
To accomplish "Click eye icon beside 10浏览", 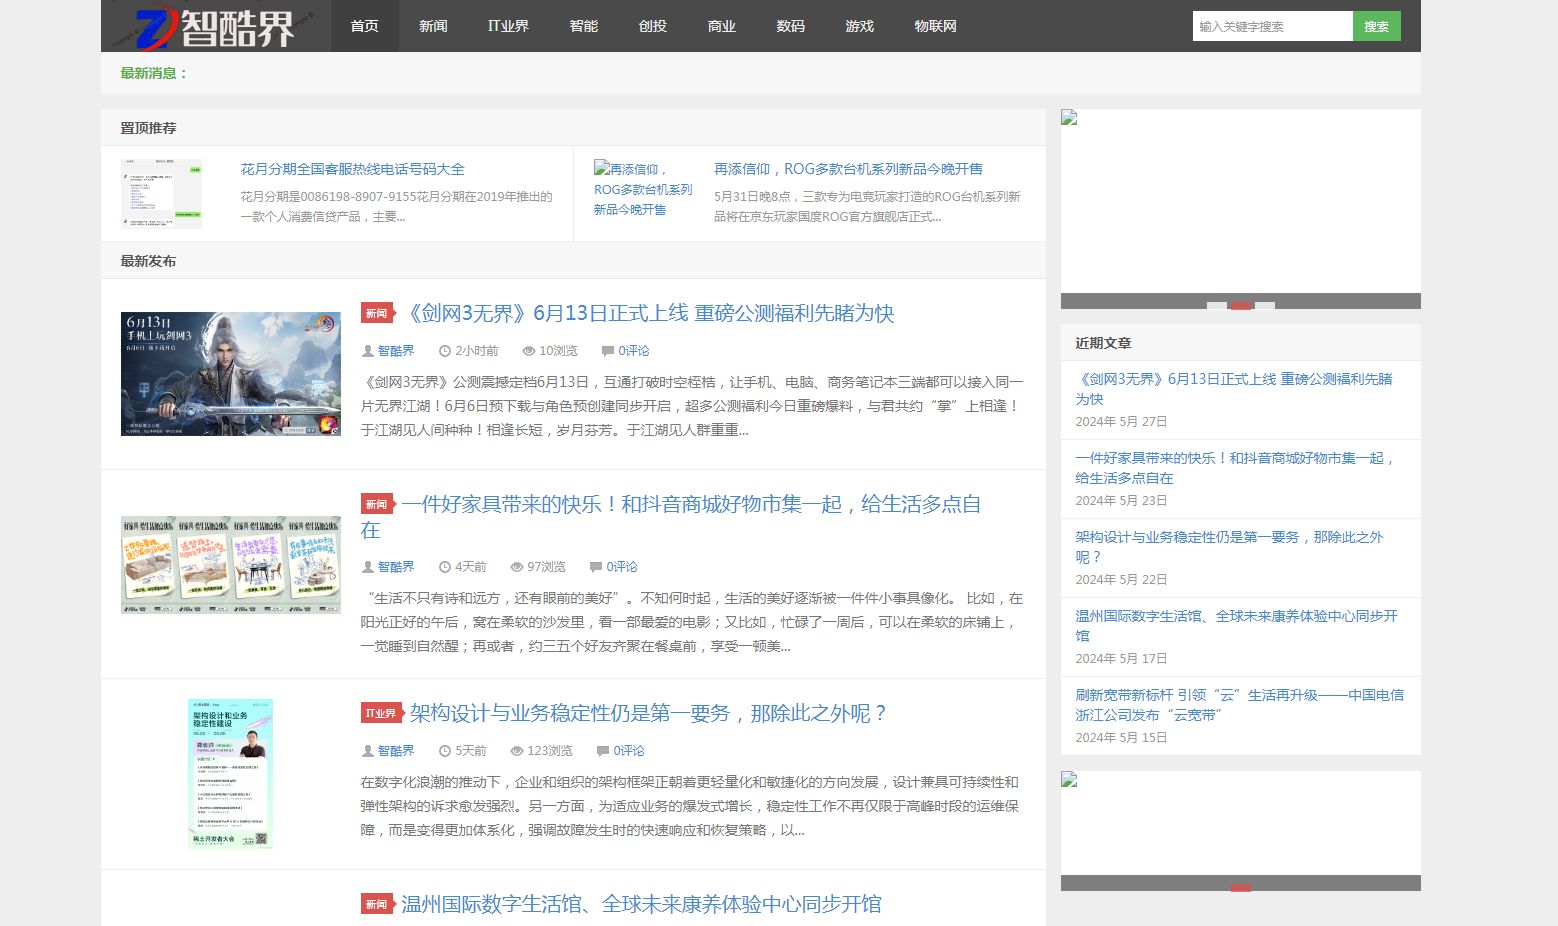I will (529, 351).
